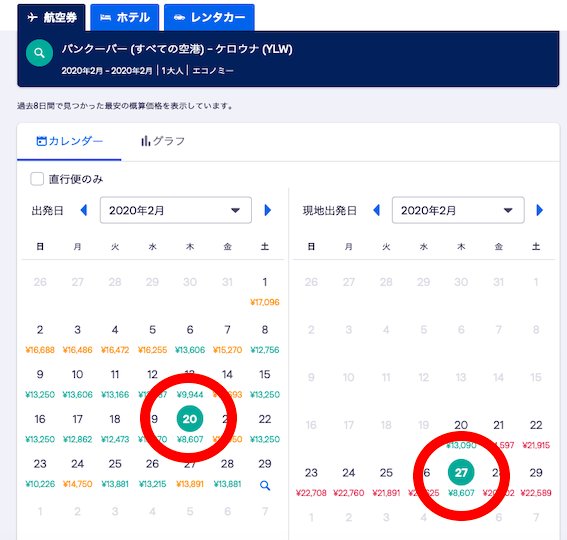Select departure date 10 priced ¥13,606

pos(77,383)
